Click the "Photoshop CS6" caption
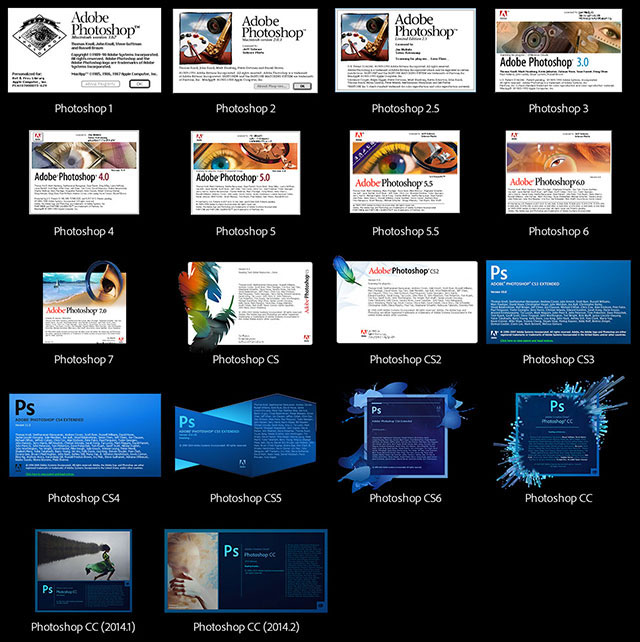640x642 pixels. 405,498
